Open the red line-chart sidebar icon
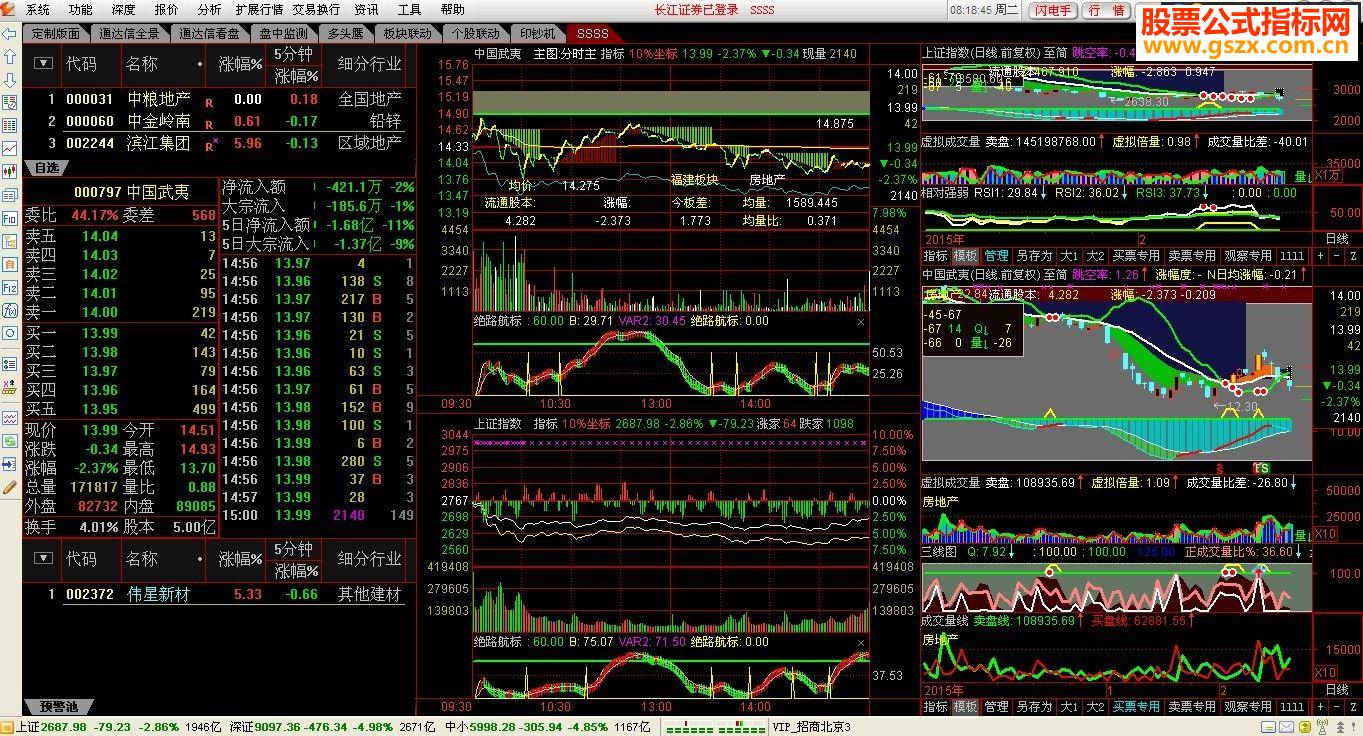The image size is (1363, 736). (11, 149)
